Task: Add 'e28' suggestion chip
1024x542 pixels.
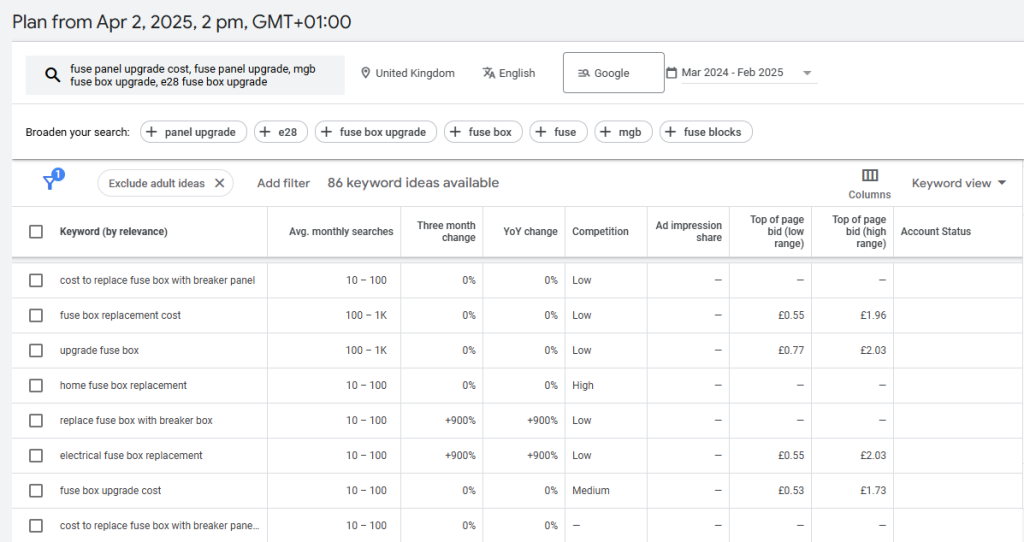Action: click(281, 132)
